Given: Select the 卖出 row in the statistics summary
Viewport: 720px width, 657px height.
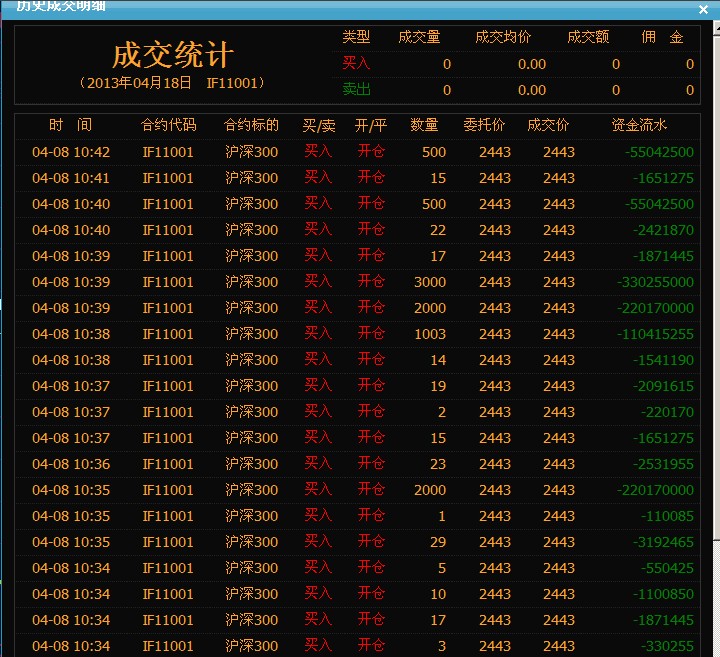Looking at the screenshot, I should (356, 90).
